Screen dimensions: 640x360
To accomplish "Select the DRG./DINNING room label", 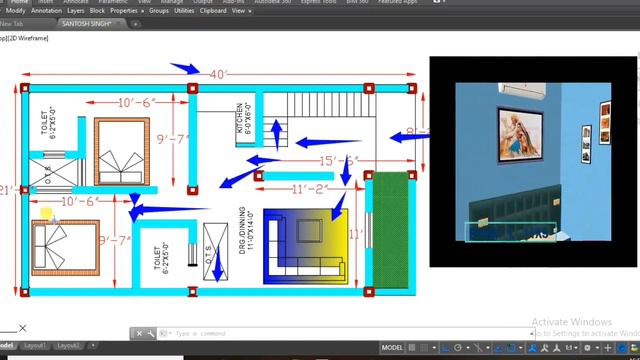I will point(246,230).
